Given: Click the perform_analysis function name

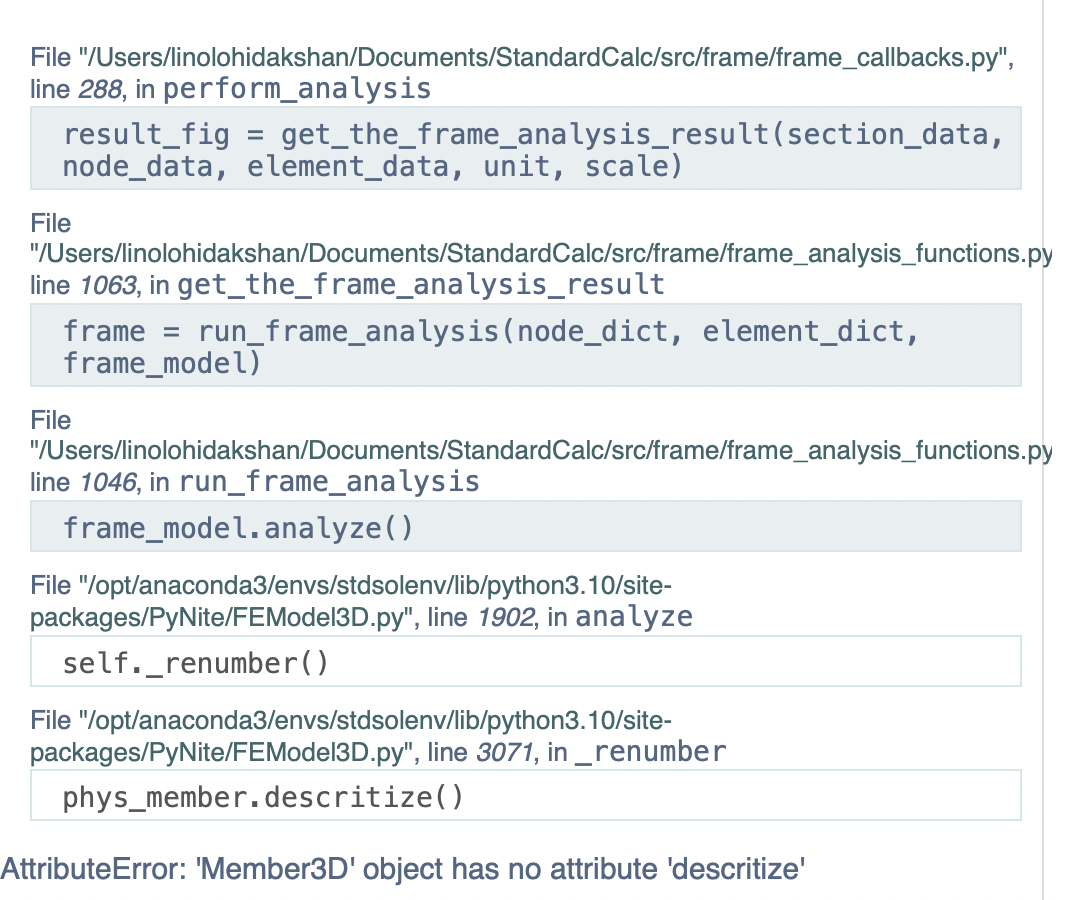Looking at the screenshot, I should [297, 88].
